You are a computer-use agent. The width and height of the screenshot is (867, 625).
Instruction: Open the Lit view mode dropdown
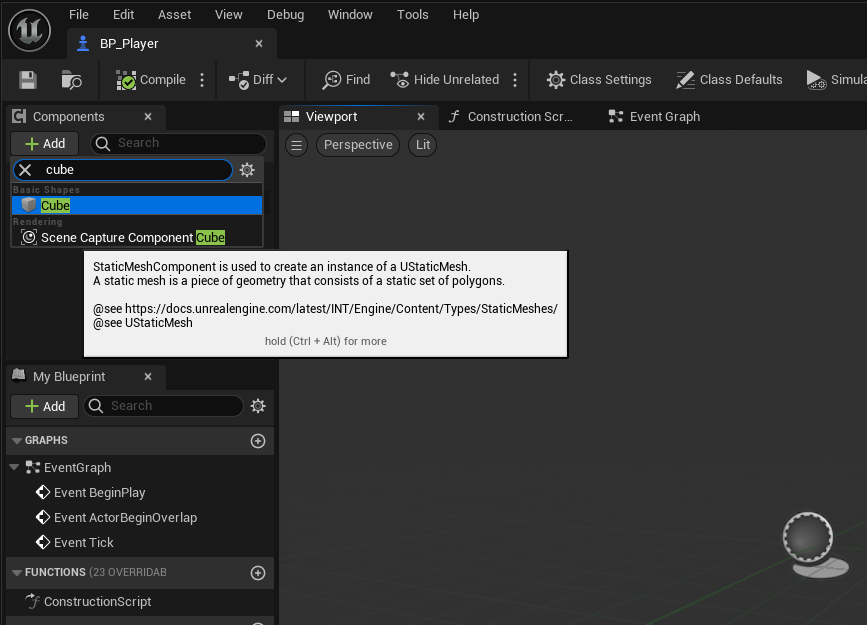pos(422,145)
